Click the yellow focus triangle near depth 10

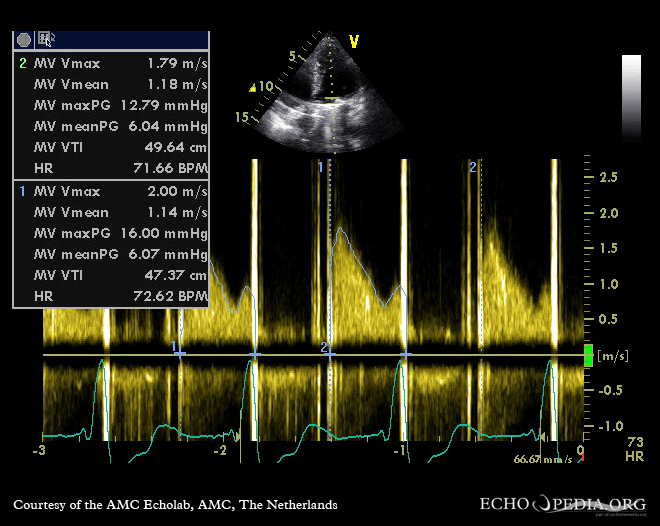pos(256,87)
